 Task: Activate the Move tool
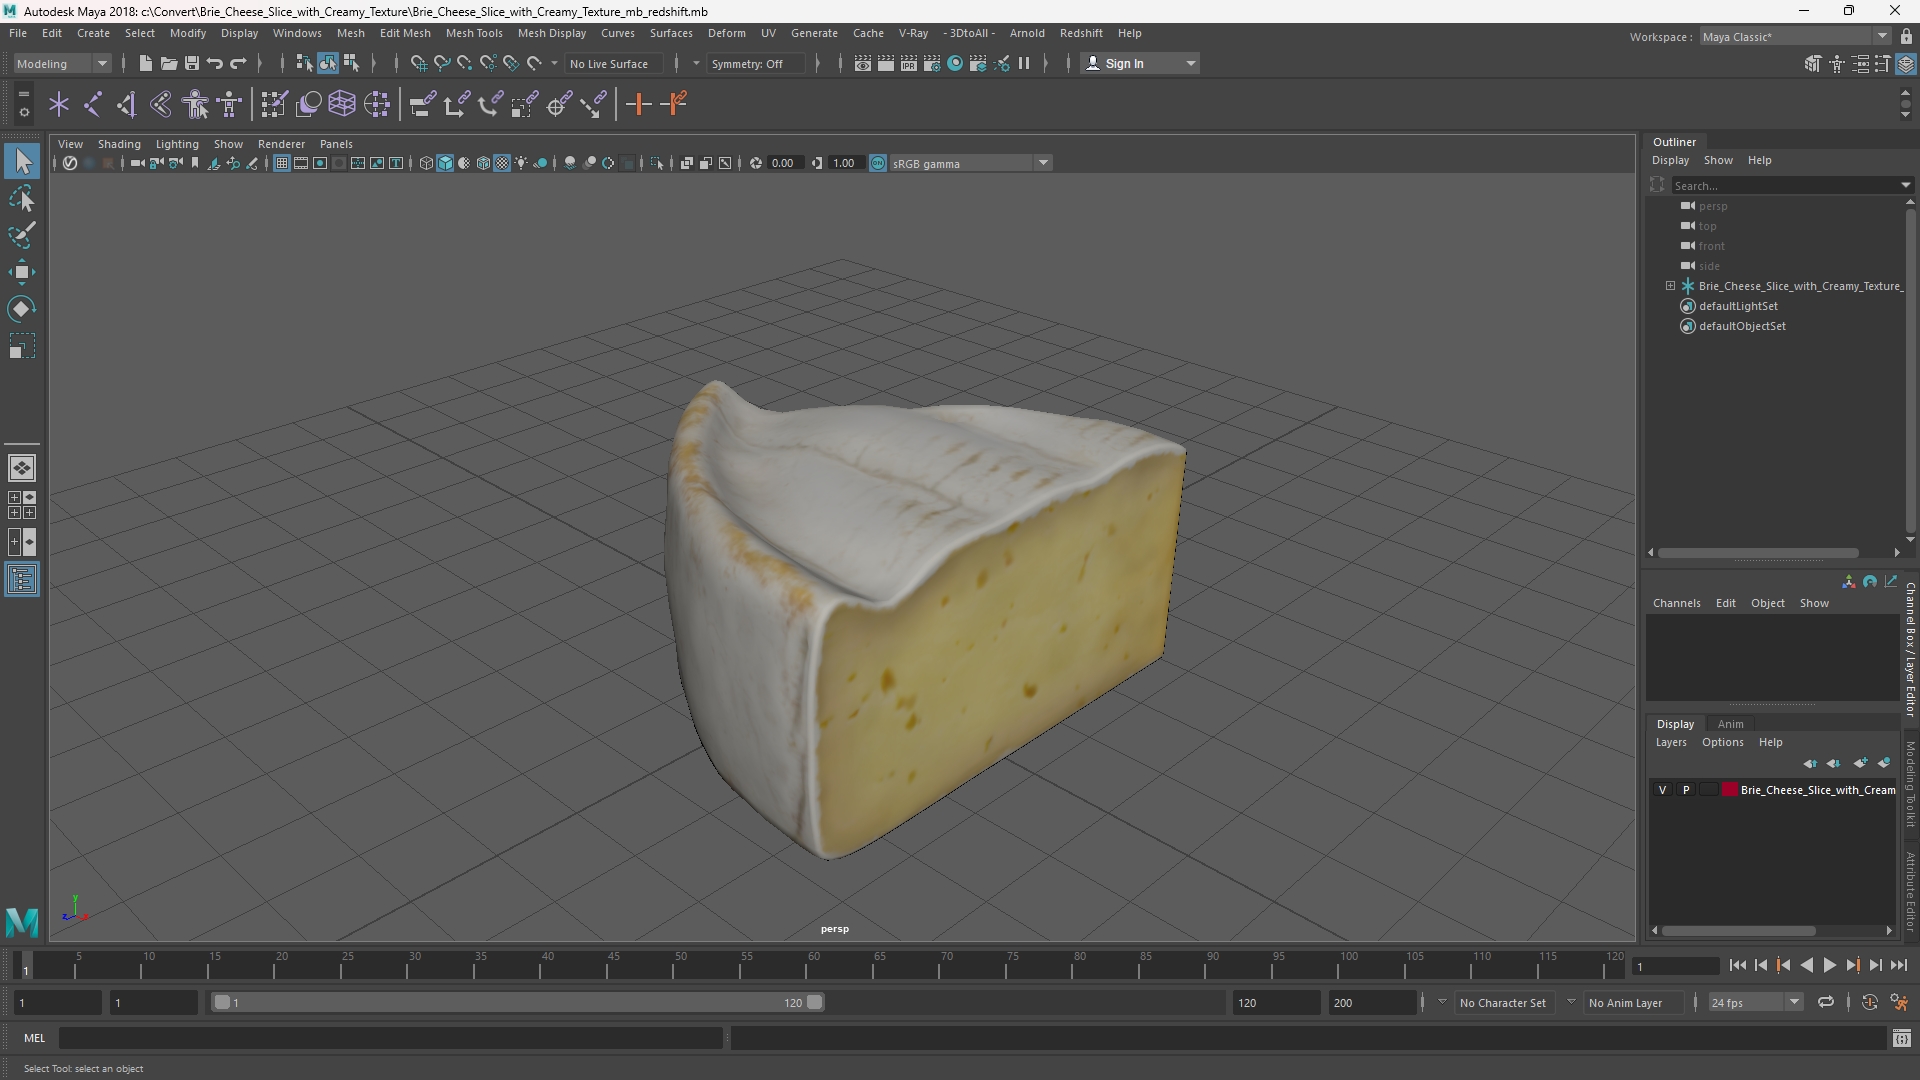point(22,272)
